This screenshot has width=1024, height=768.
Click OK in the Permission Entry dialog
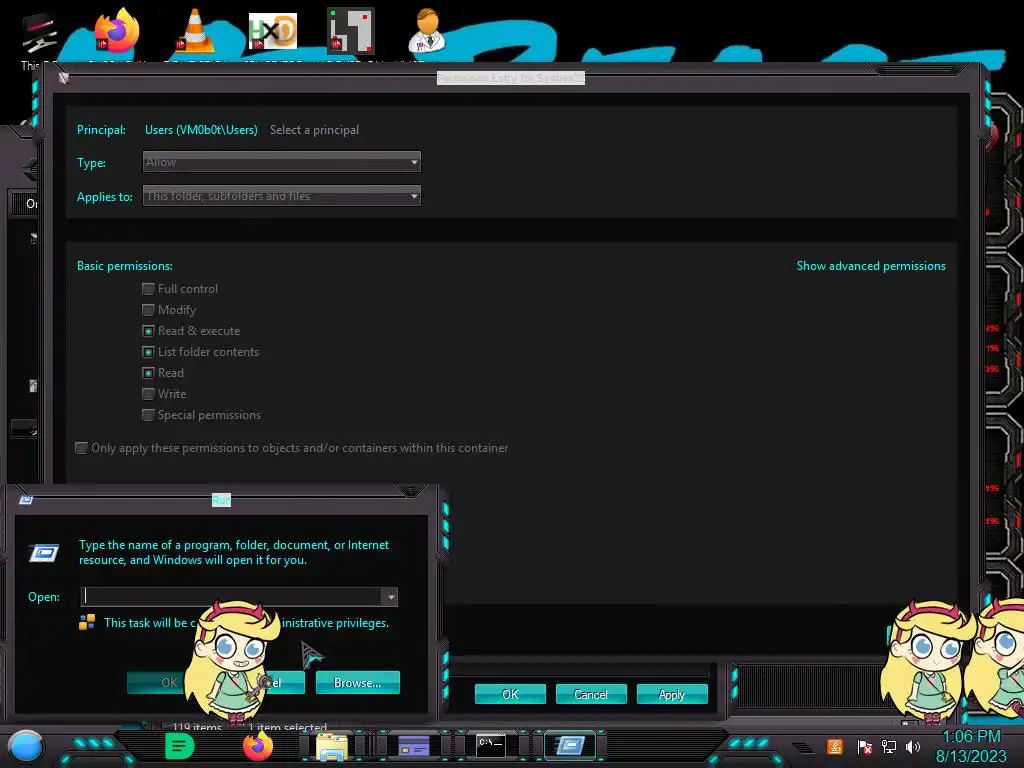tap(510, 694)
